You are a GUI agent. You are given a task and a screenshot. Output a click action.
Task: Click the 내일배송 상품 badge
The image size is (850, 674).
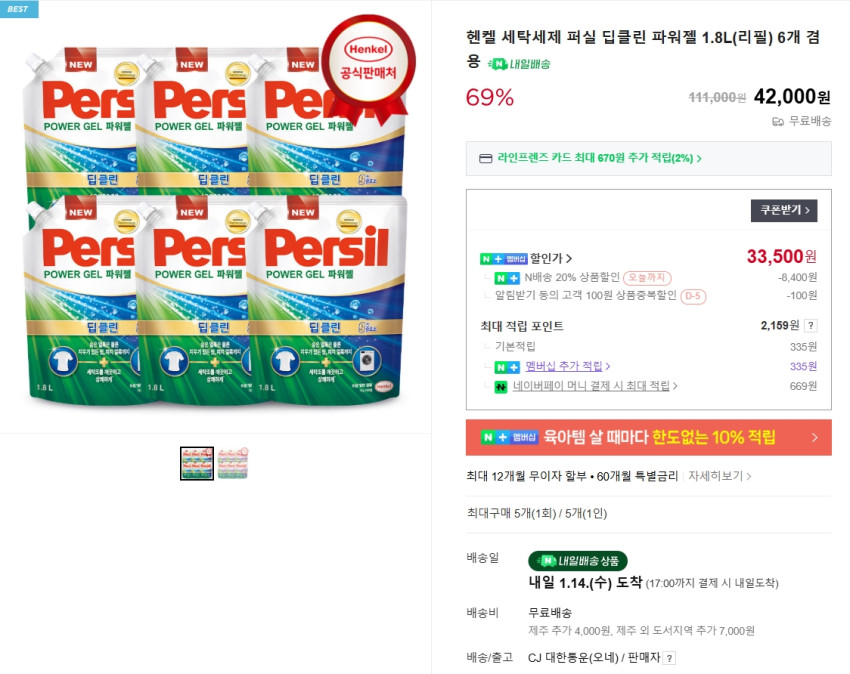[x=577, y=561]
